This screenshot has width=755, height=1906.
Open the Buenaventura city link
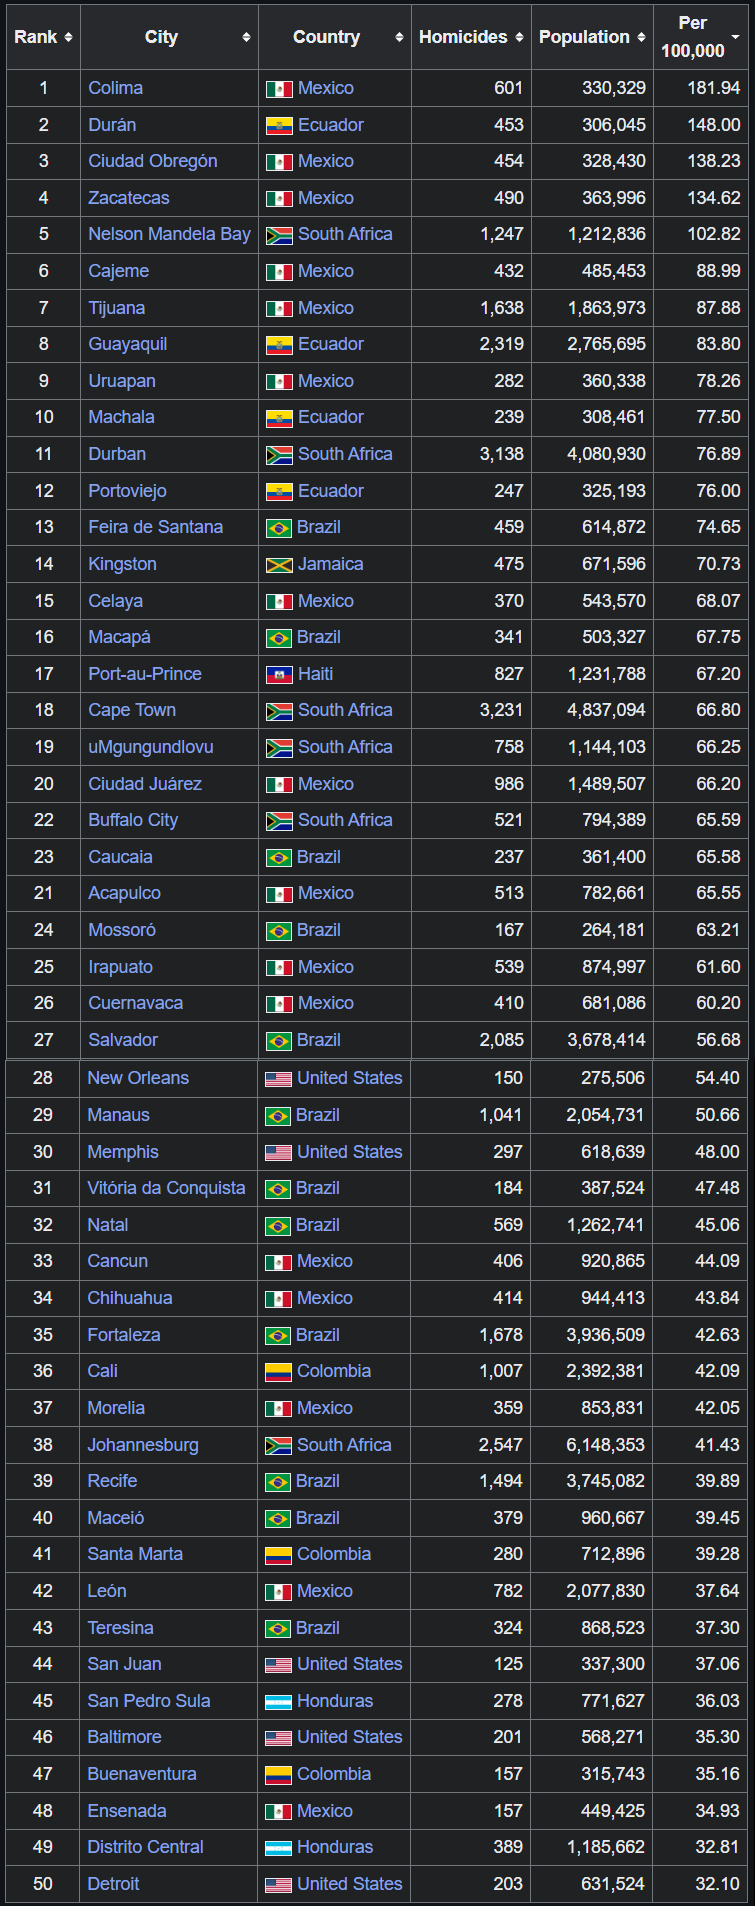coord(142,1774)
